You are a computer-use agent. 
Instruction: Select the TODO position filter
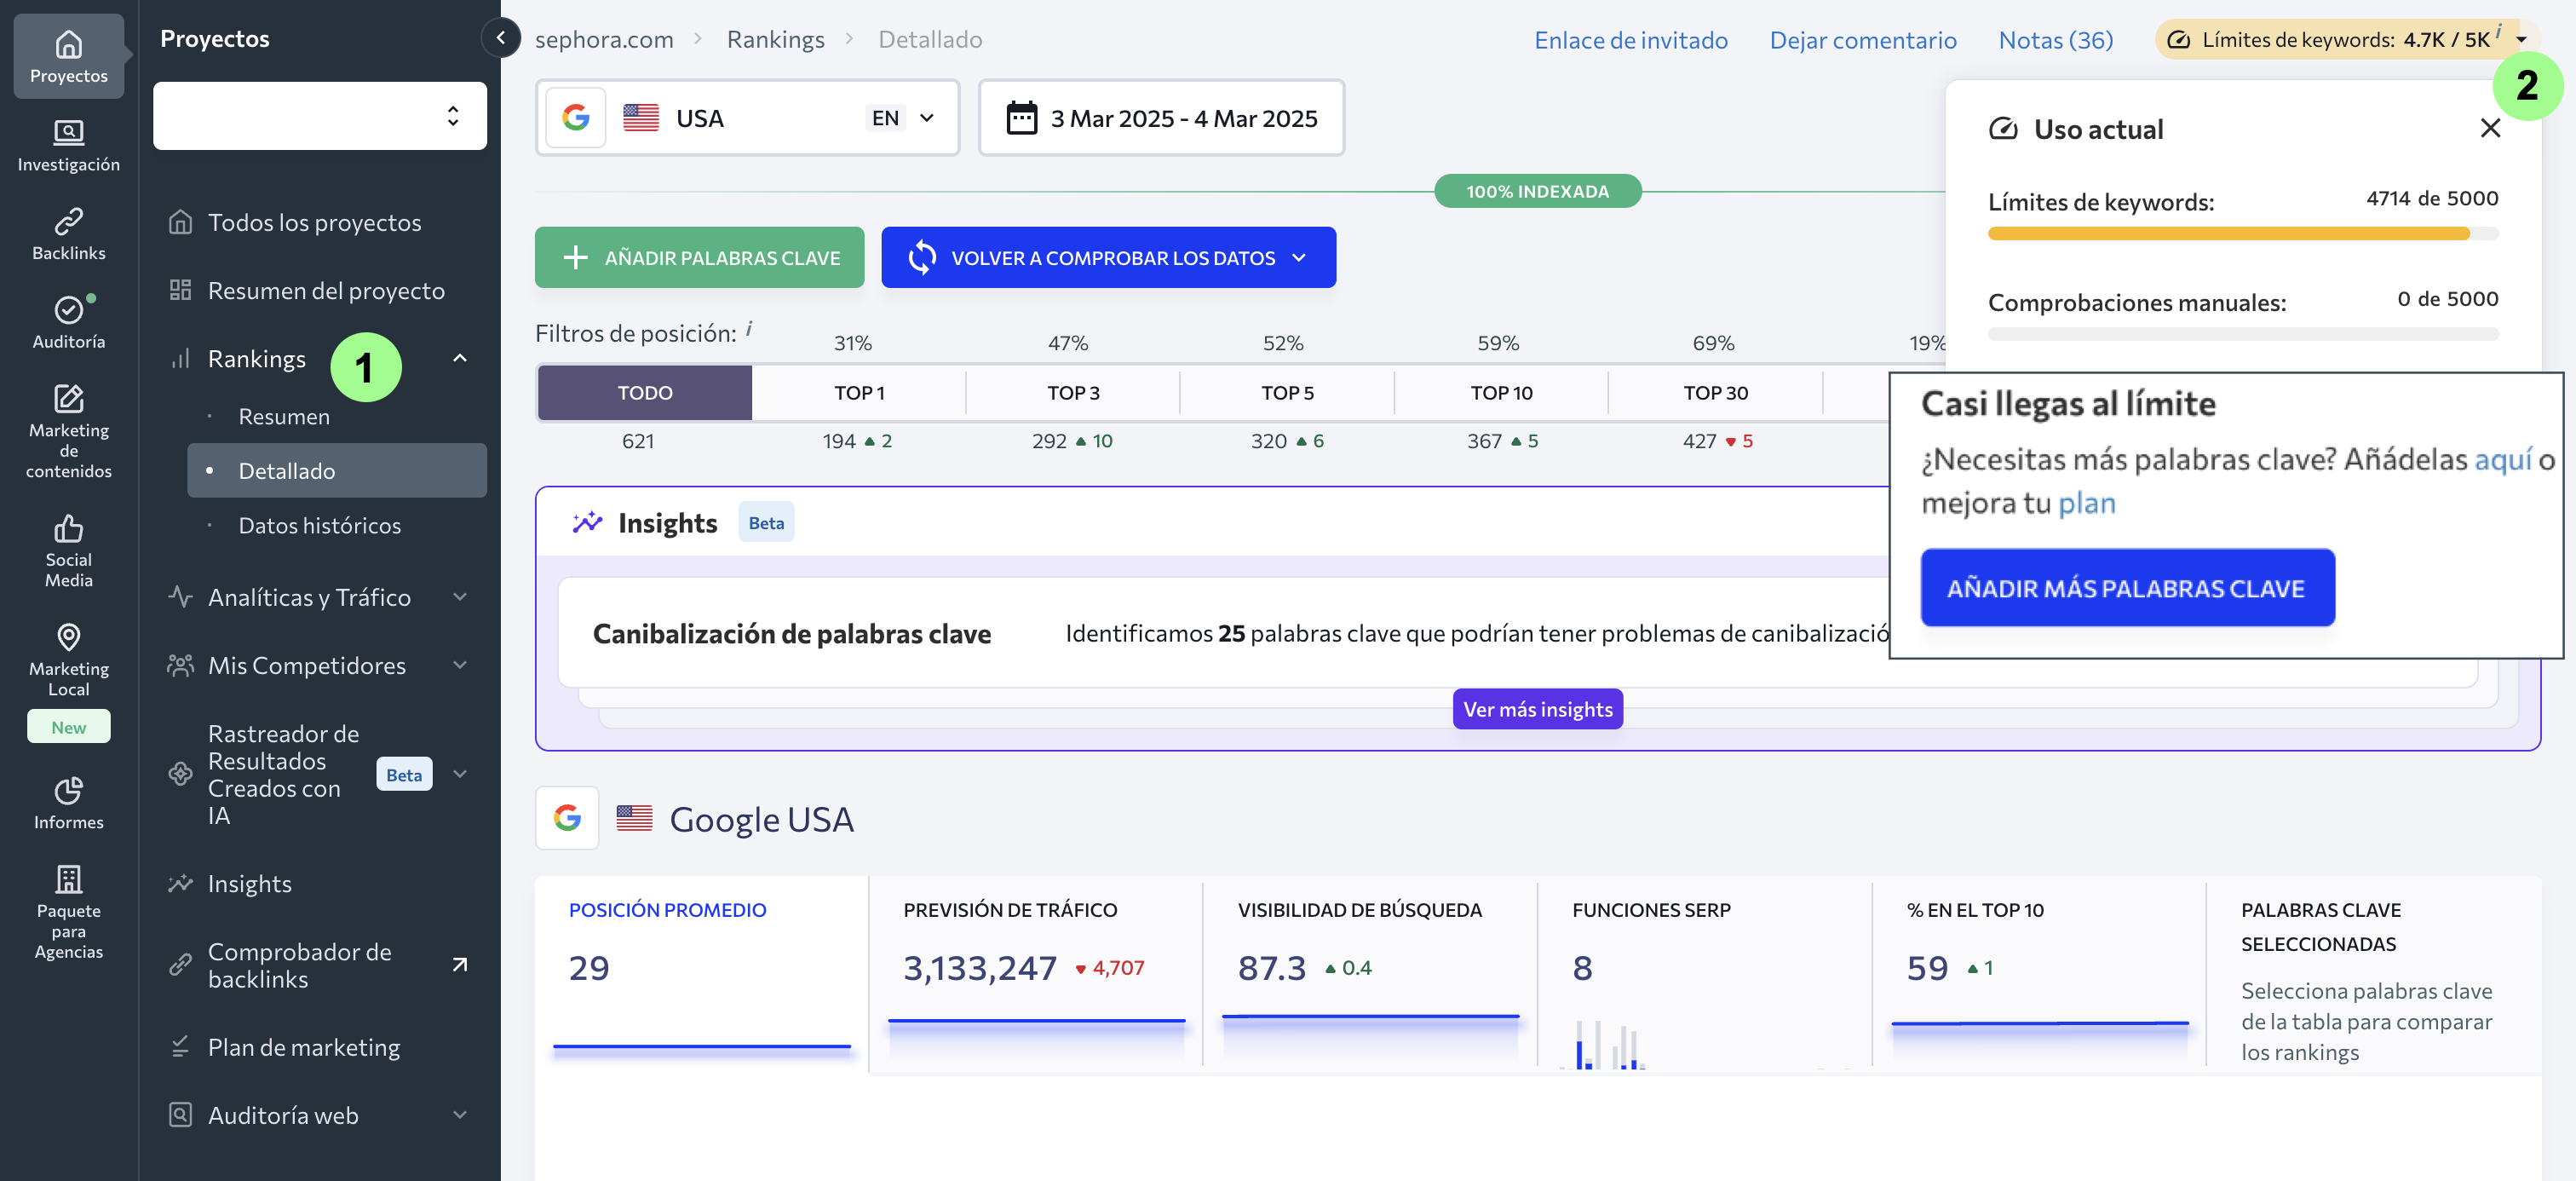click(645, 393)
